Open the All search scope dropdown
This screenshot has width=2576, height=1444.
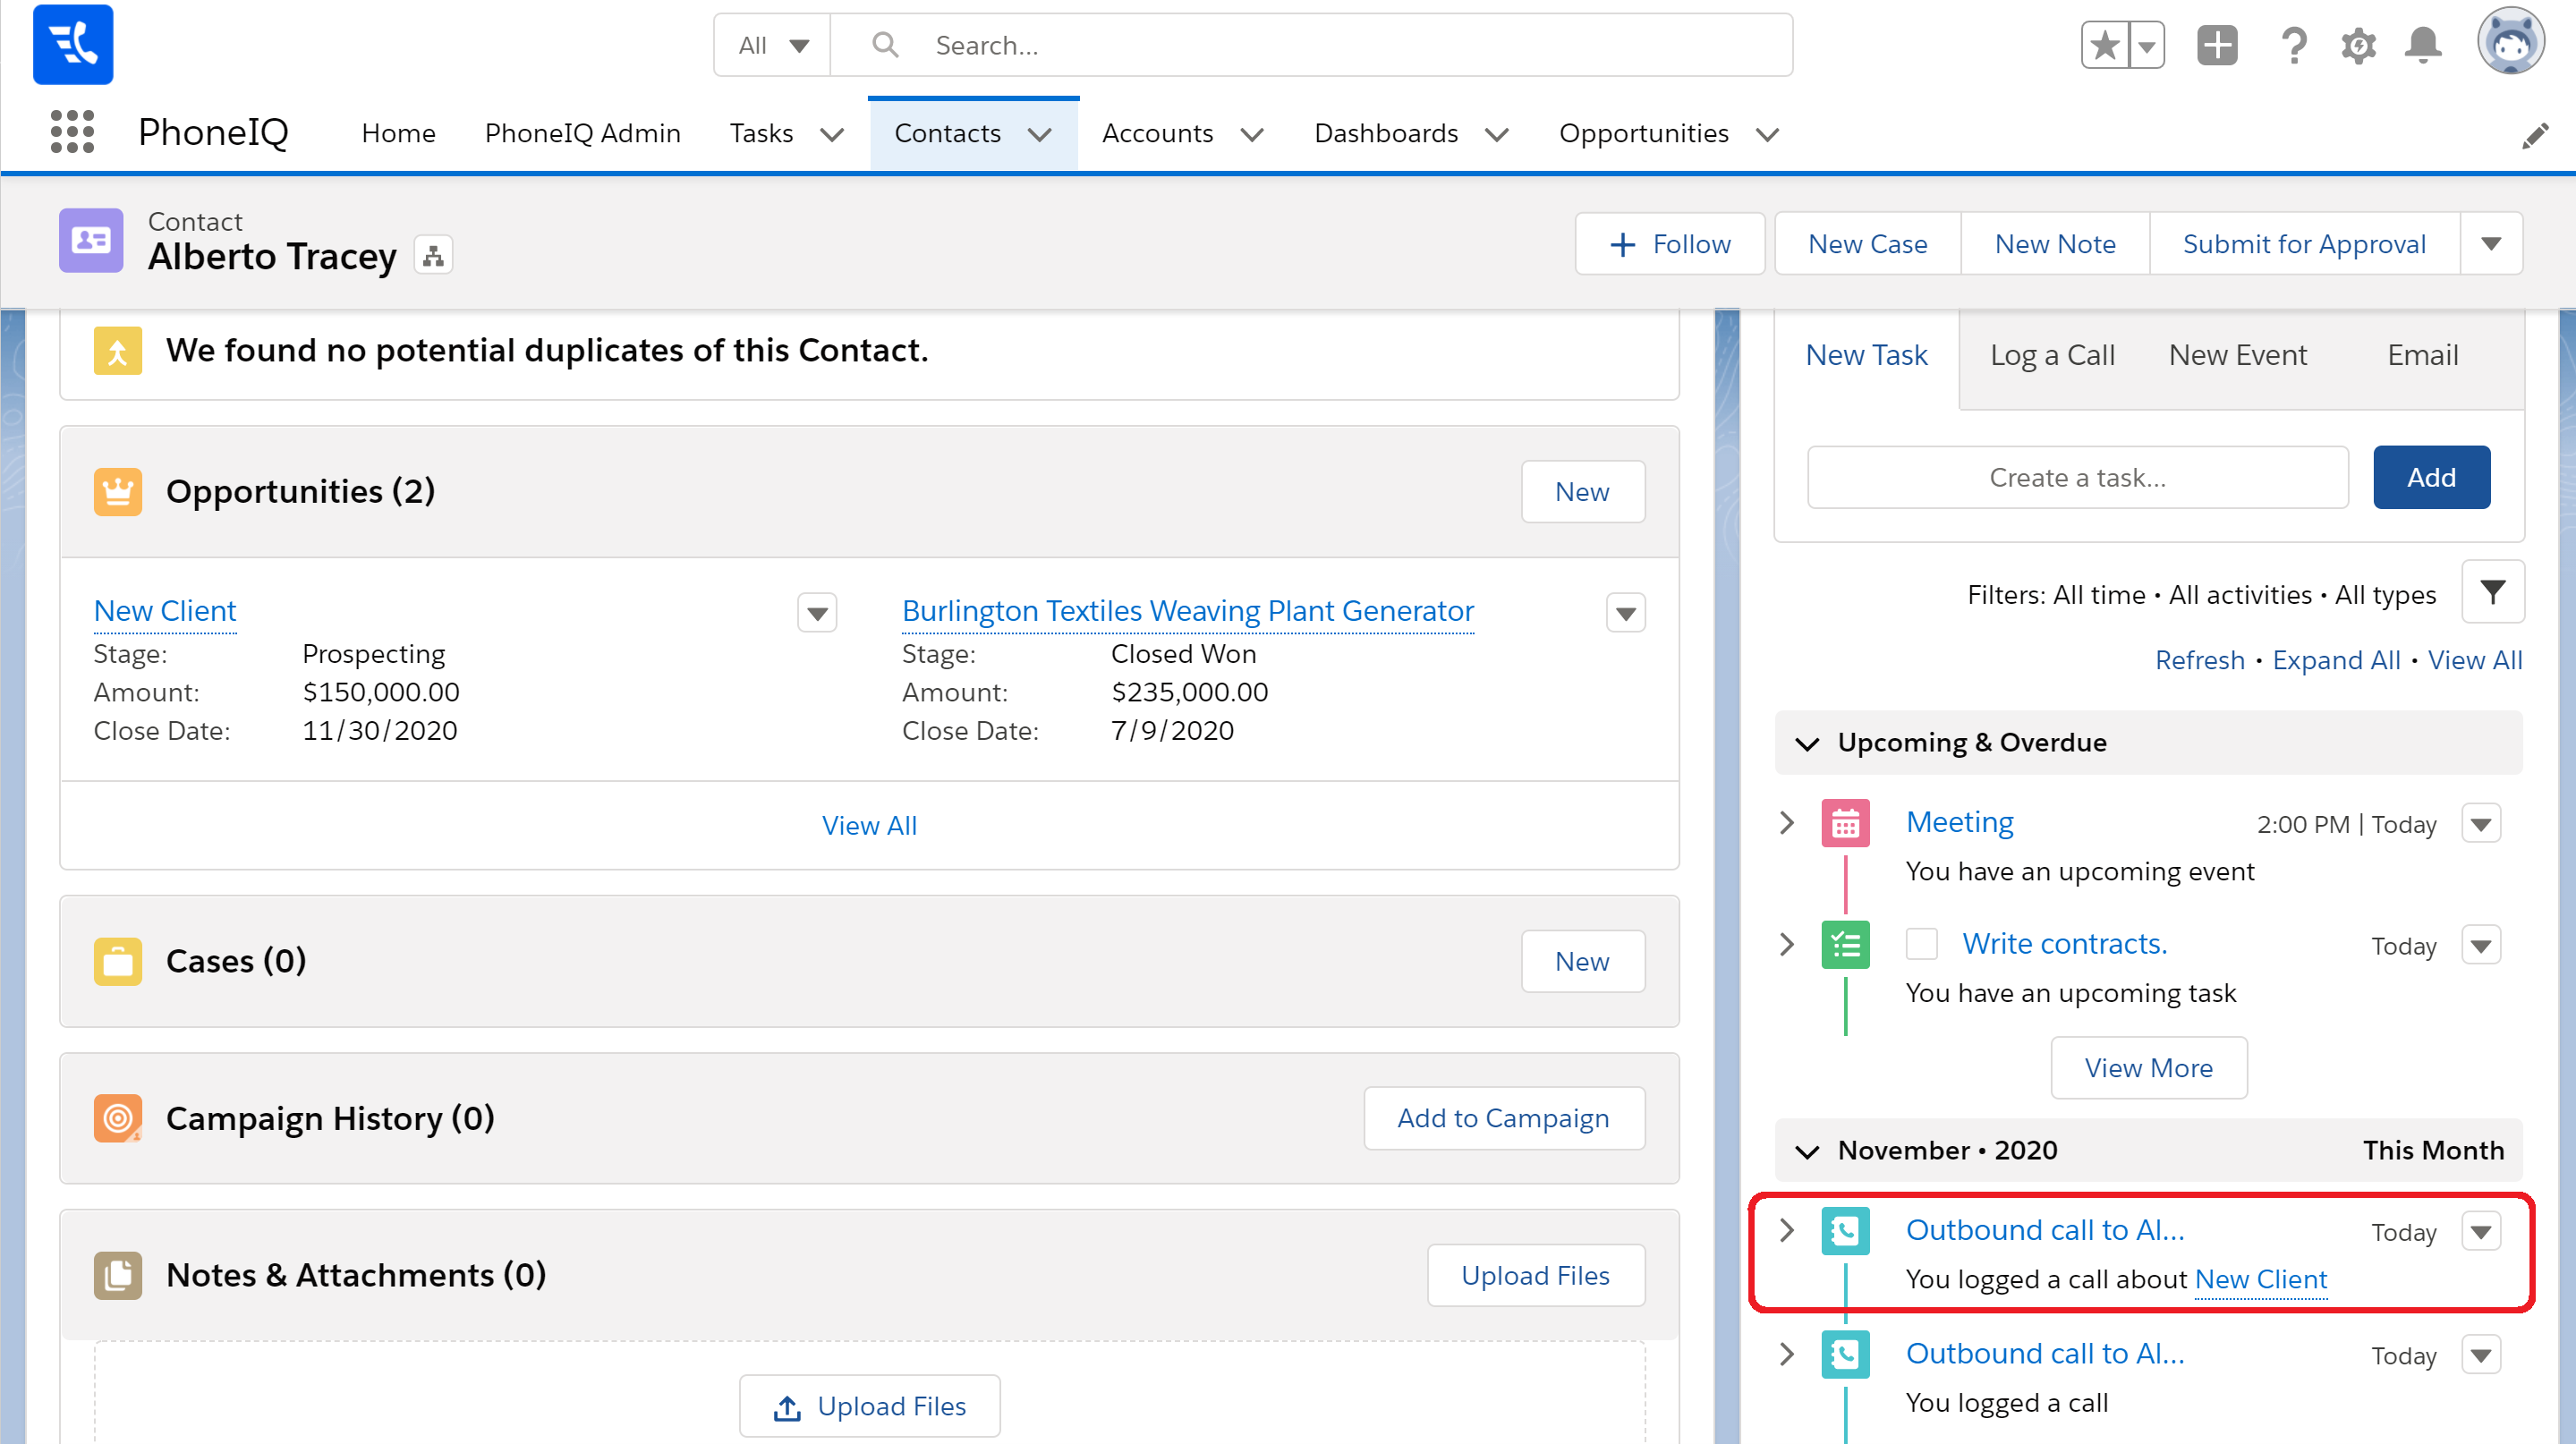pos(772,46)
